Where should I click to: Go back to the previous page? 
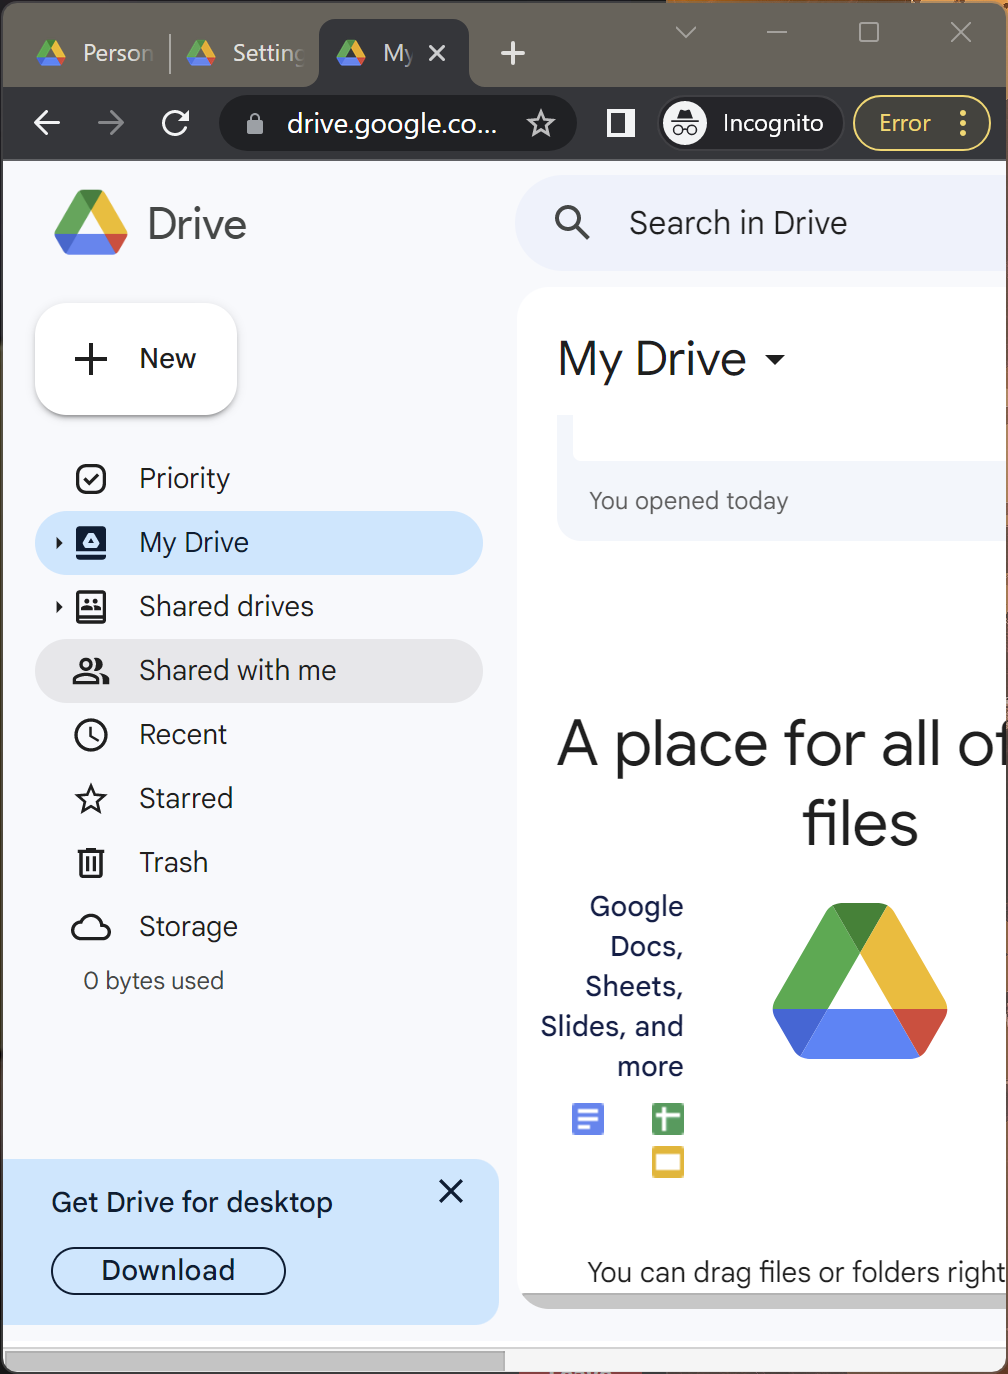47,124
